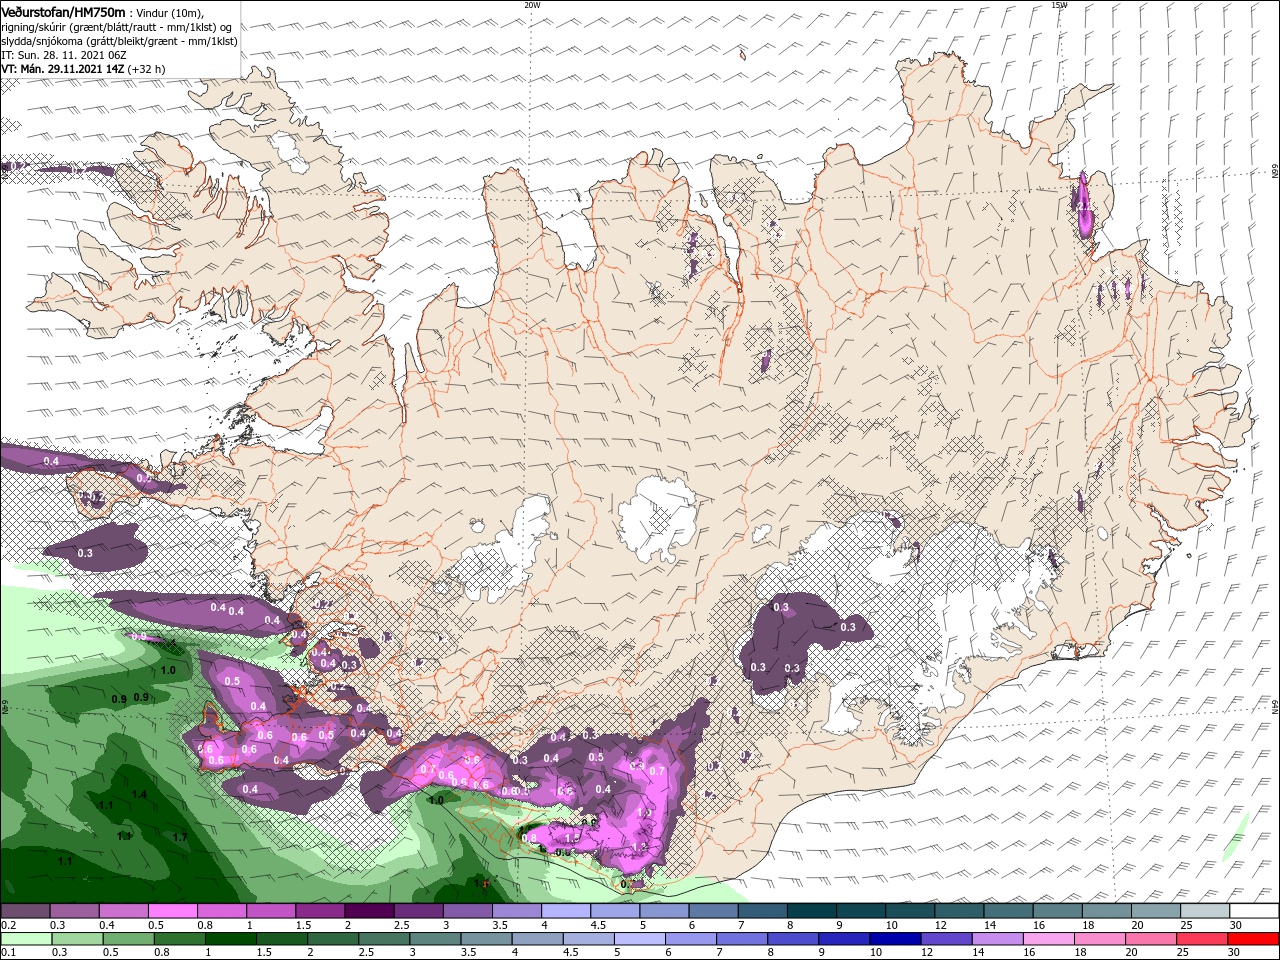This screenshot has height=960, width=1280.
Task: Select lower legend row pink swatch labeled 18
Action: (x=1099, y=939)
